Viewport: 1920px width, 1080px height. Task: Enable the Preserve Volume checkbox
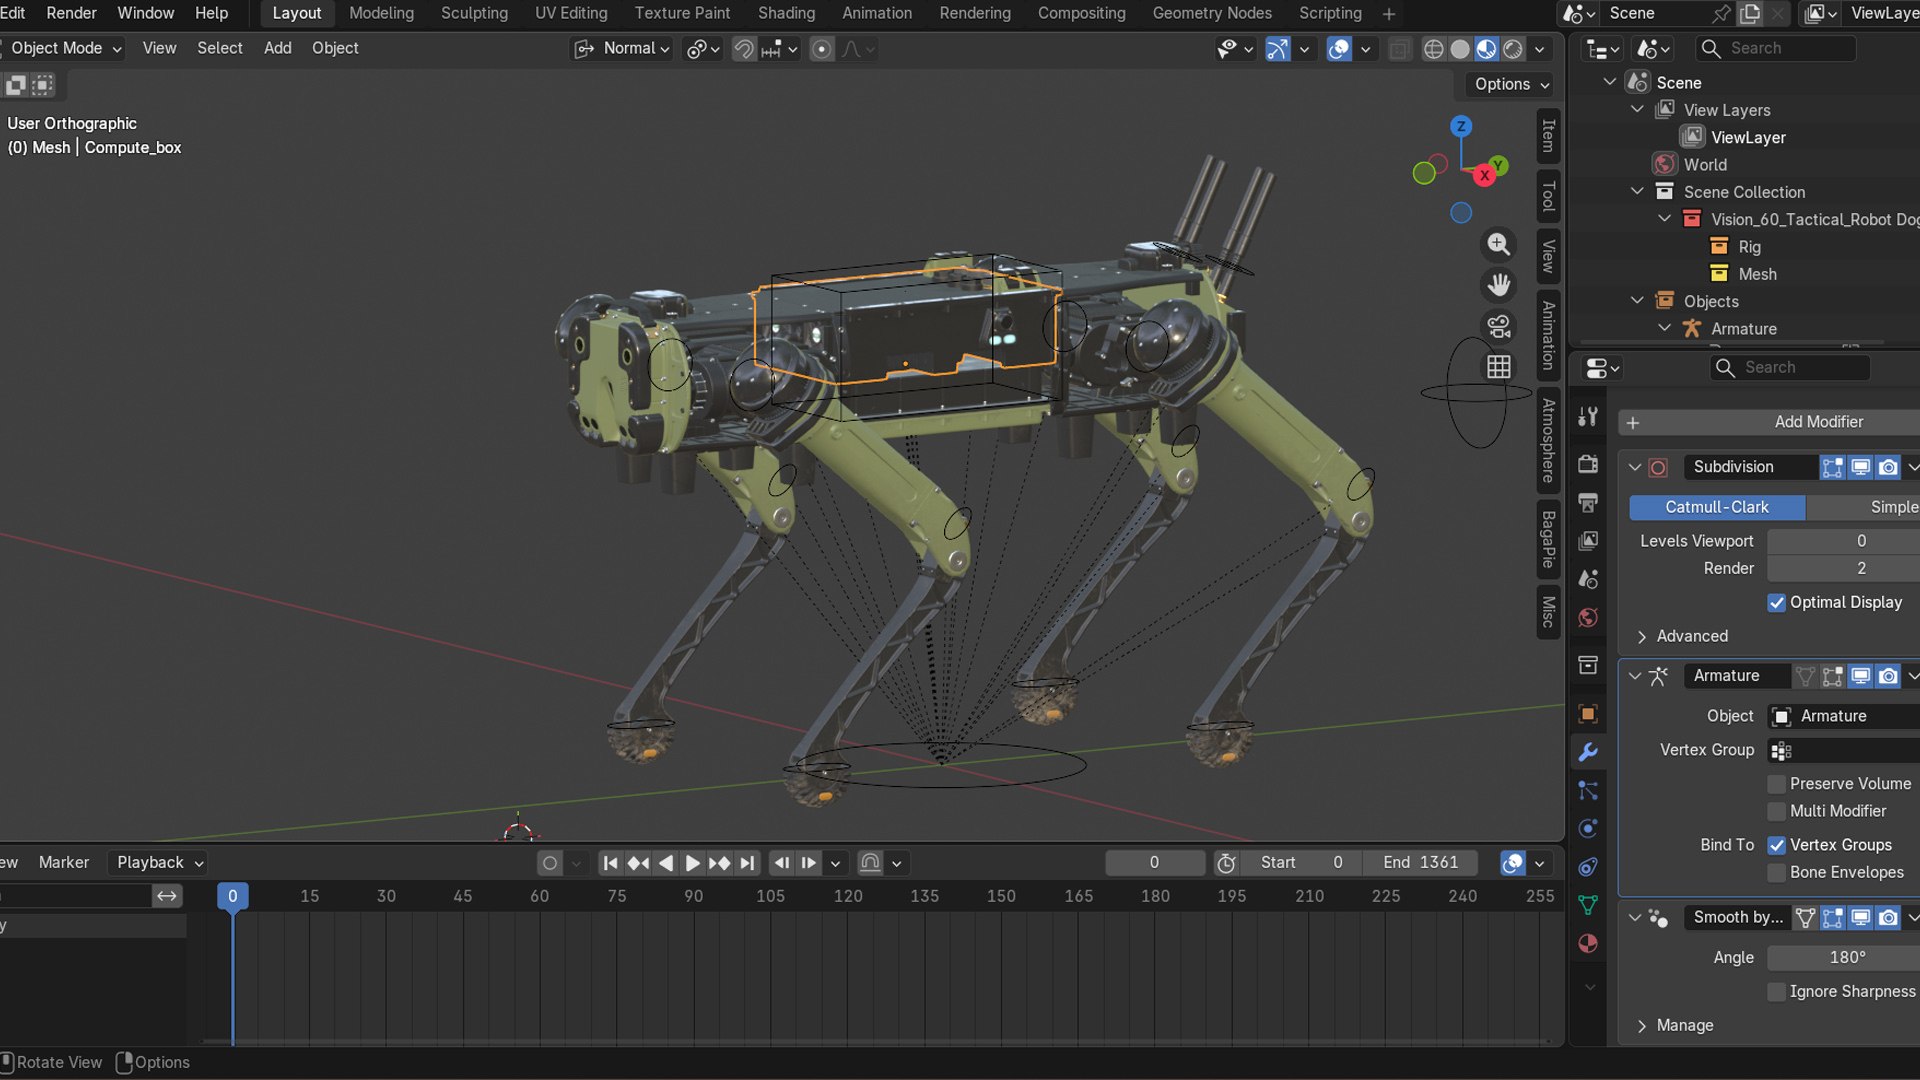coord(1776,784)
